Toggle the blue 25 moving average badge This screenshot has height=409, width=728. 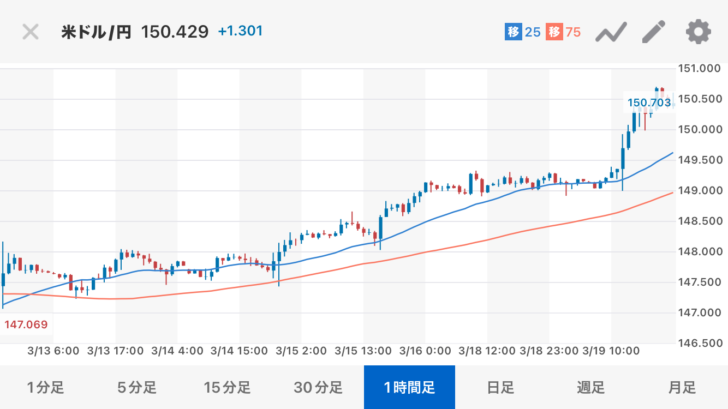pyautogui.click(x=521, y=32)
